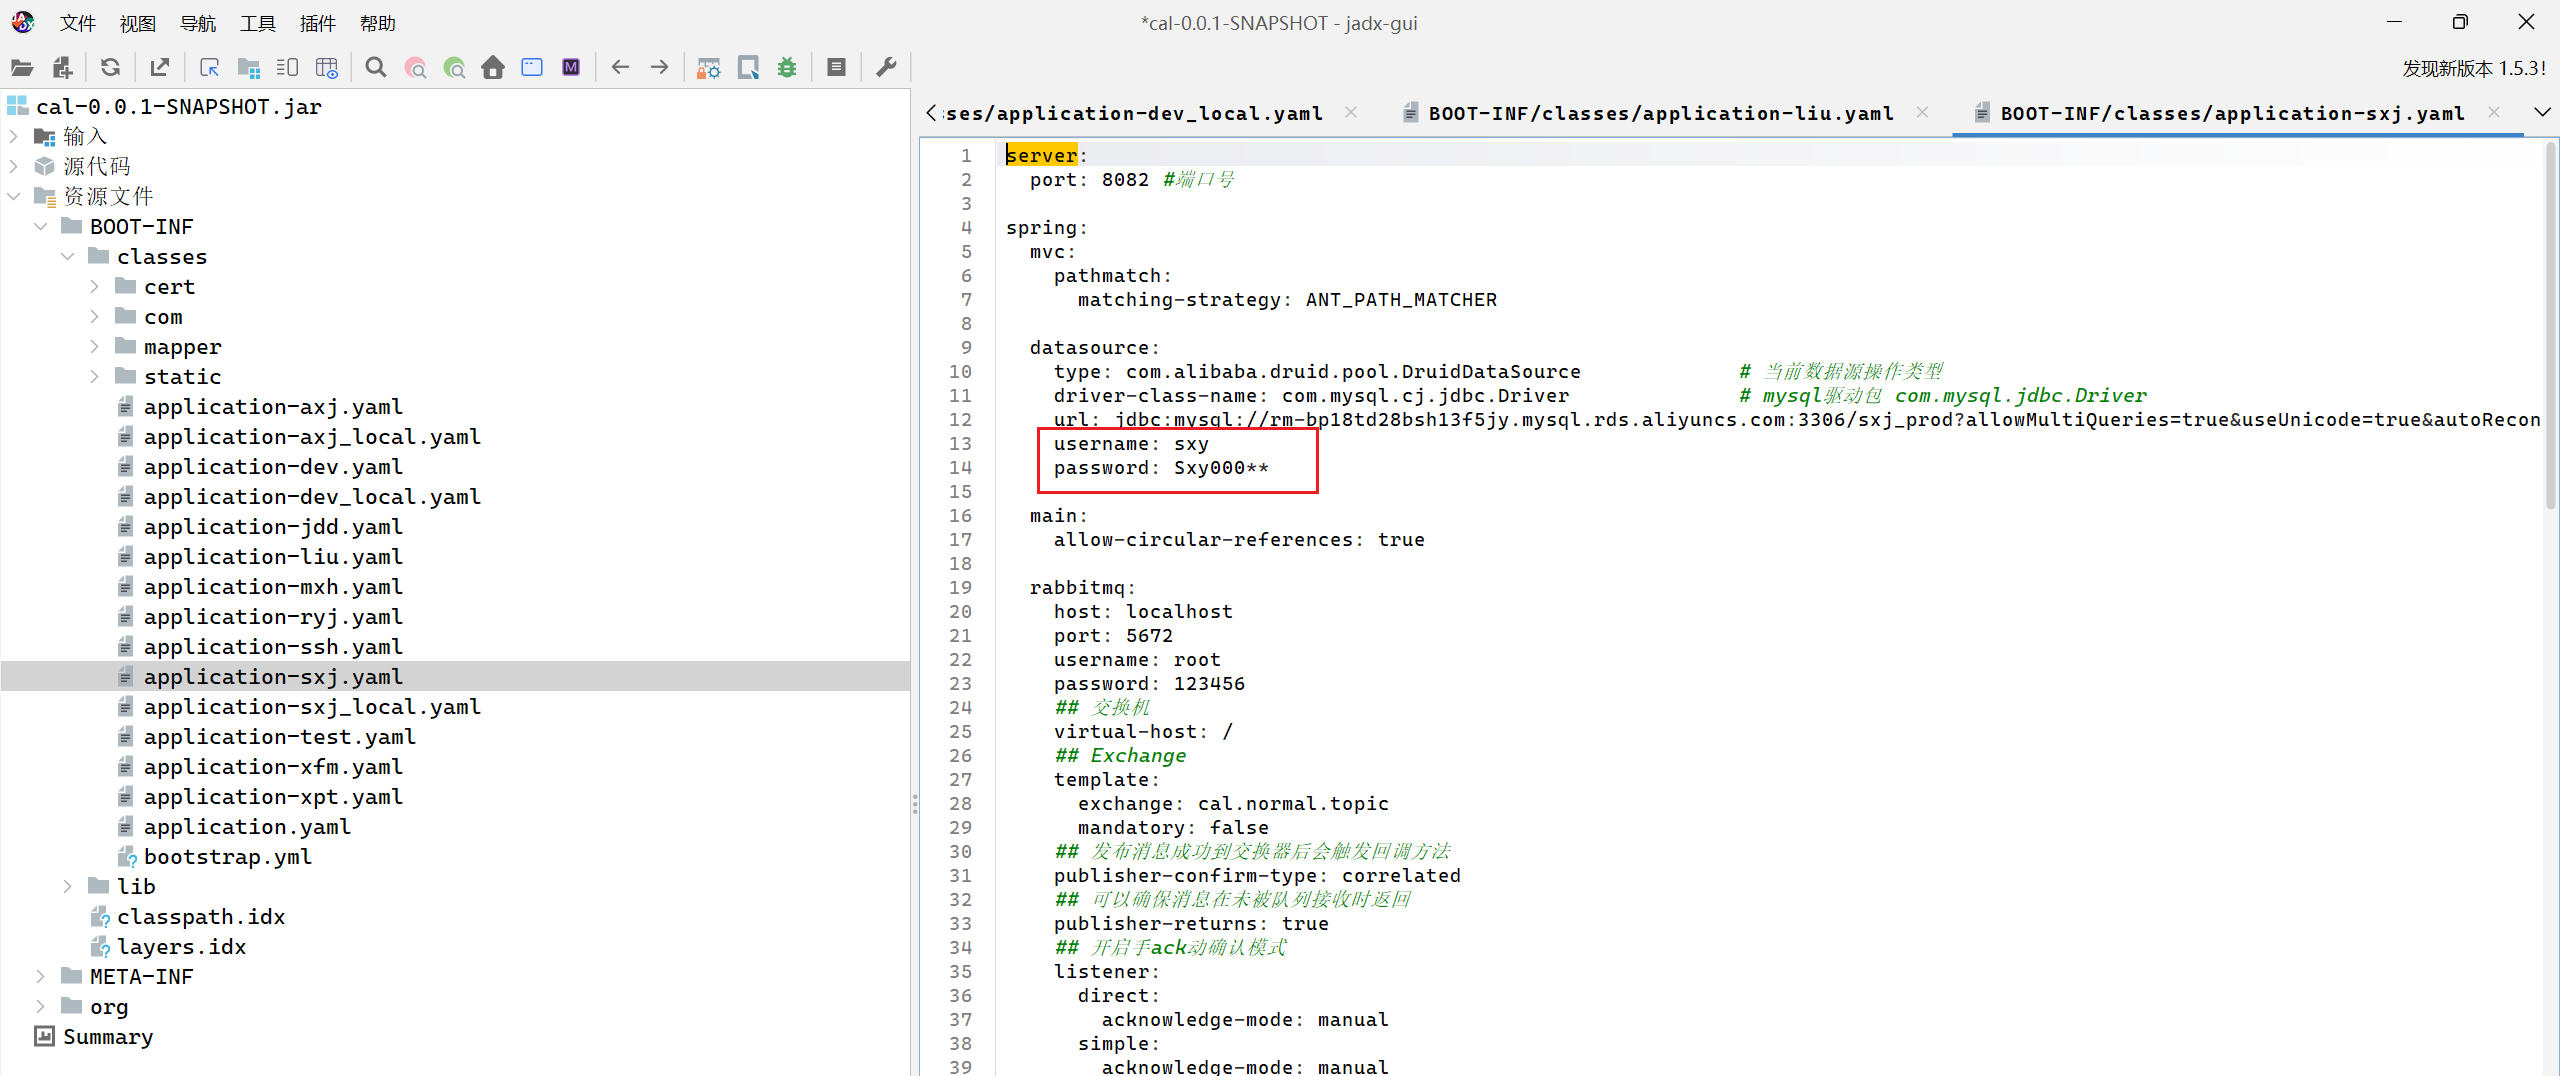Click the green bug debugger icon
Screen dimensions: 2560x1076
[787, 68]
